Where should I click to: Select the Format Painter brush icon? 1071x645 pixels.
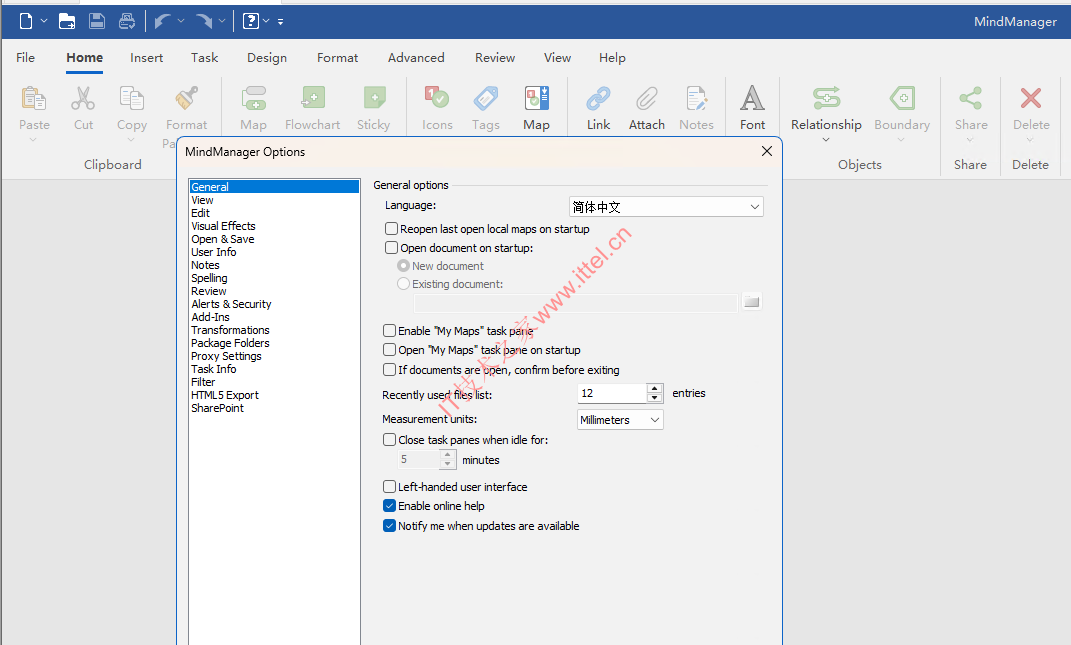pos(186,99)
